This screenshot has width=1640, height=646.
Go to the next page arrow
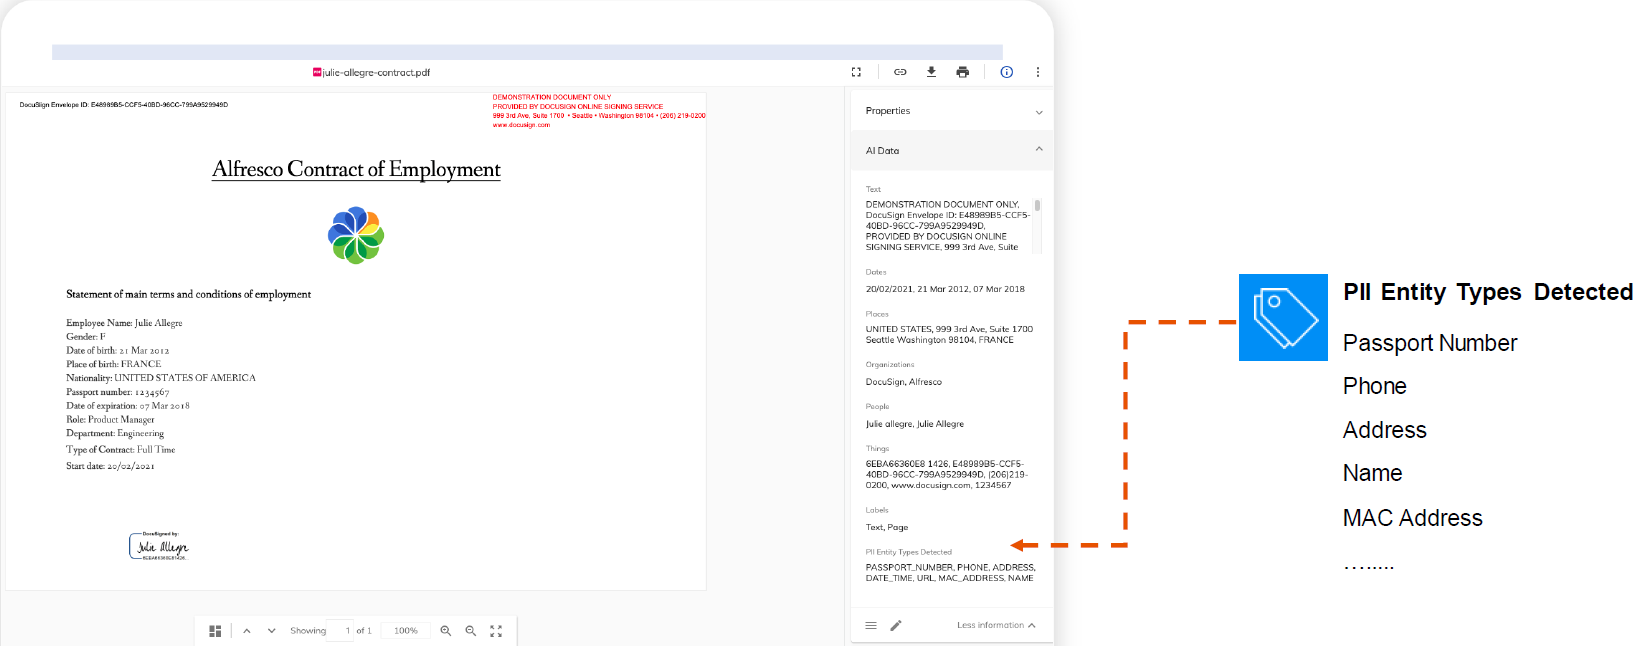click(x=271, y=631)
